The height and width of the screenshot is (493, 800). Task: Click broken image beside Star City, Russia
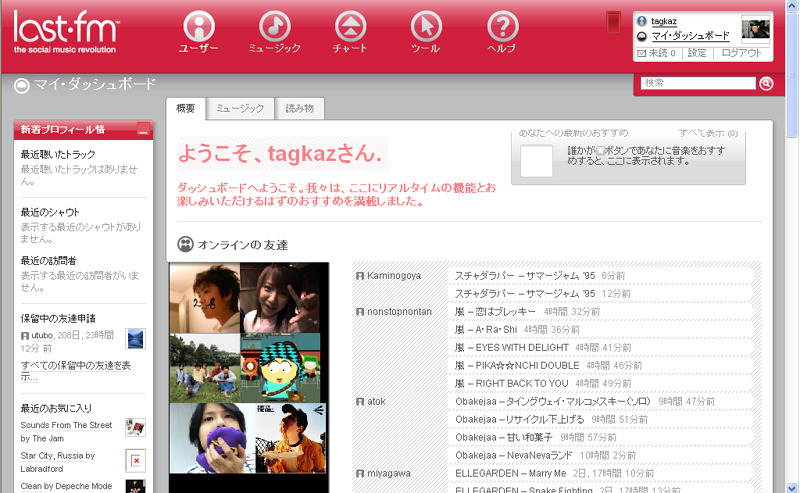coord(135,461)
